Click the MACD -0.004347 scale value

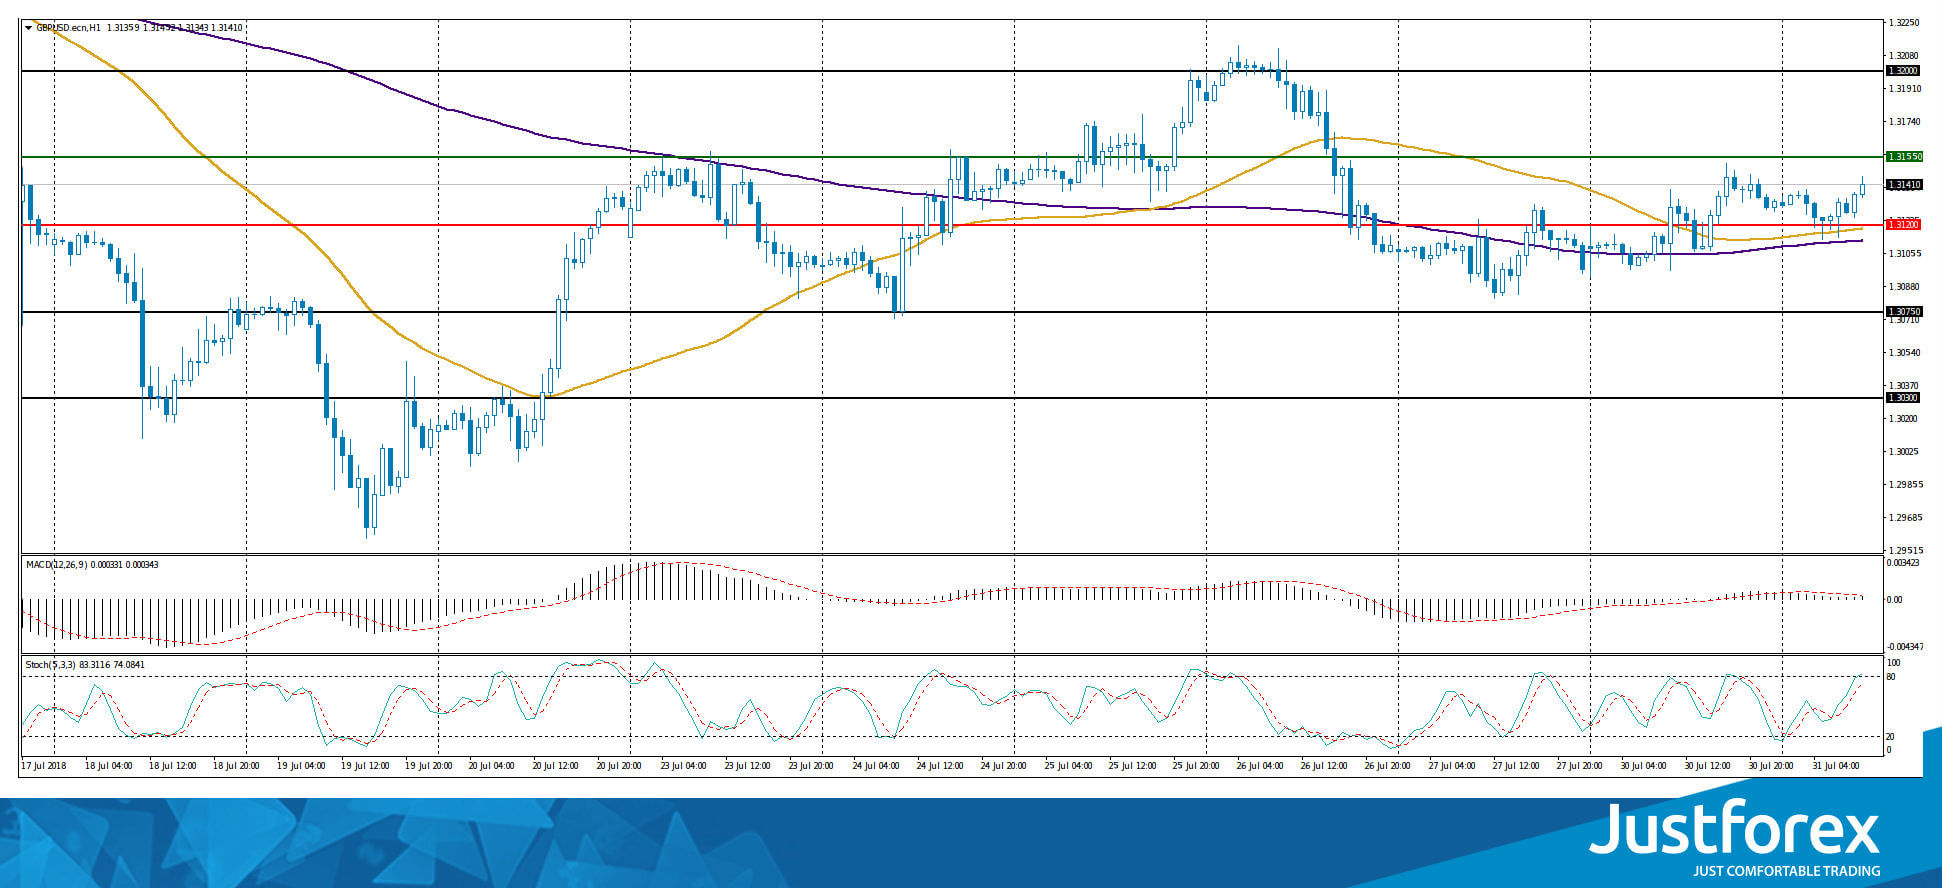tap(1904, 647)
